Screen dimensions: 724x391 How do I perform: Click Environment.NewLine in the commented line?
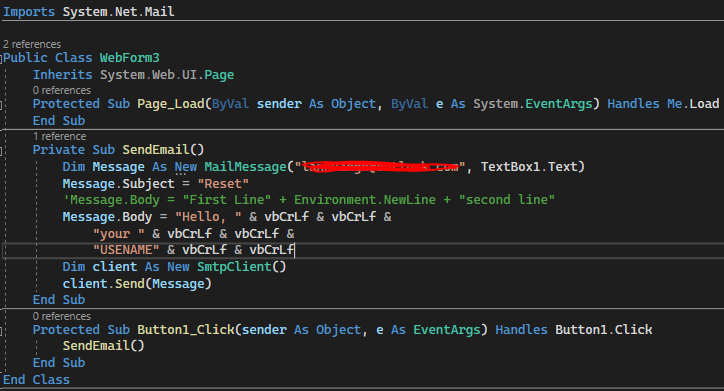(365, 200)
